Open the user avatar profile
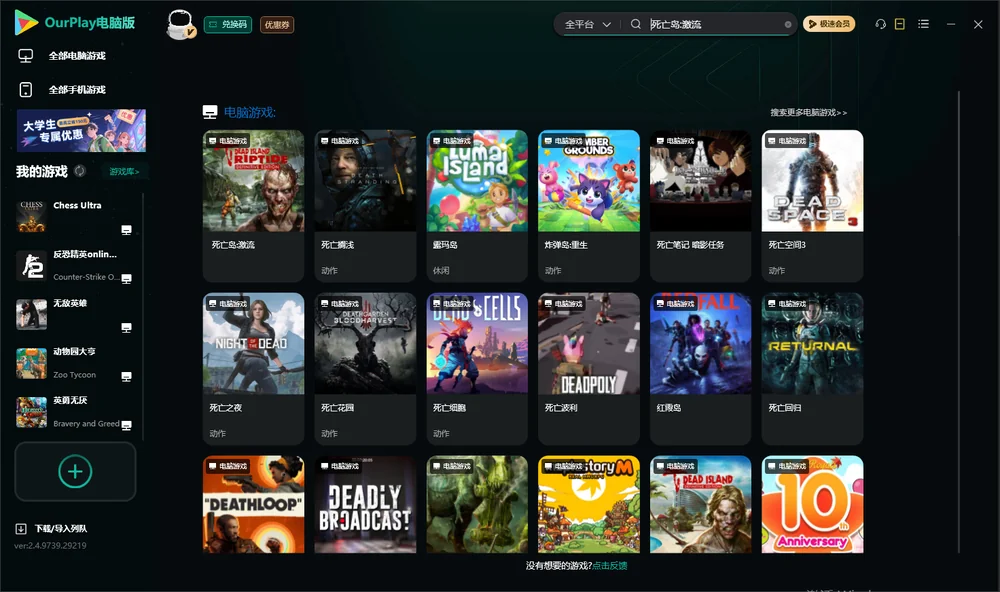Screen dimensions: 1000x592 tap(180, 24)
